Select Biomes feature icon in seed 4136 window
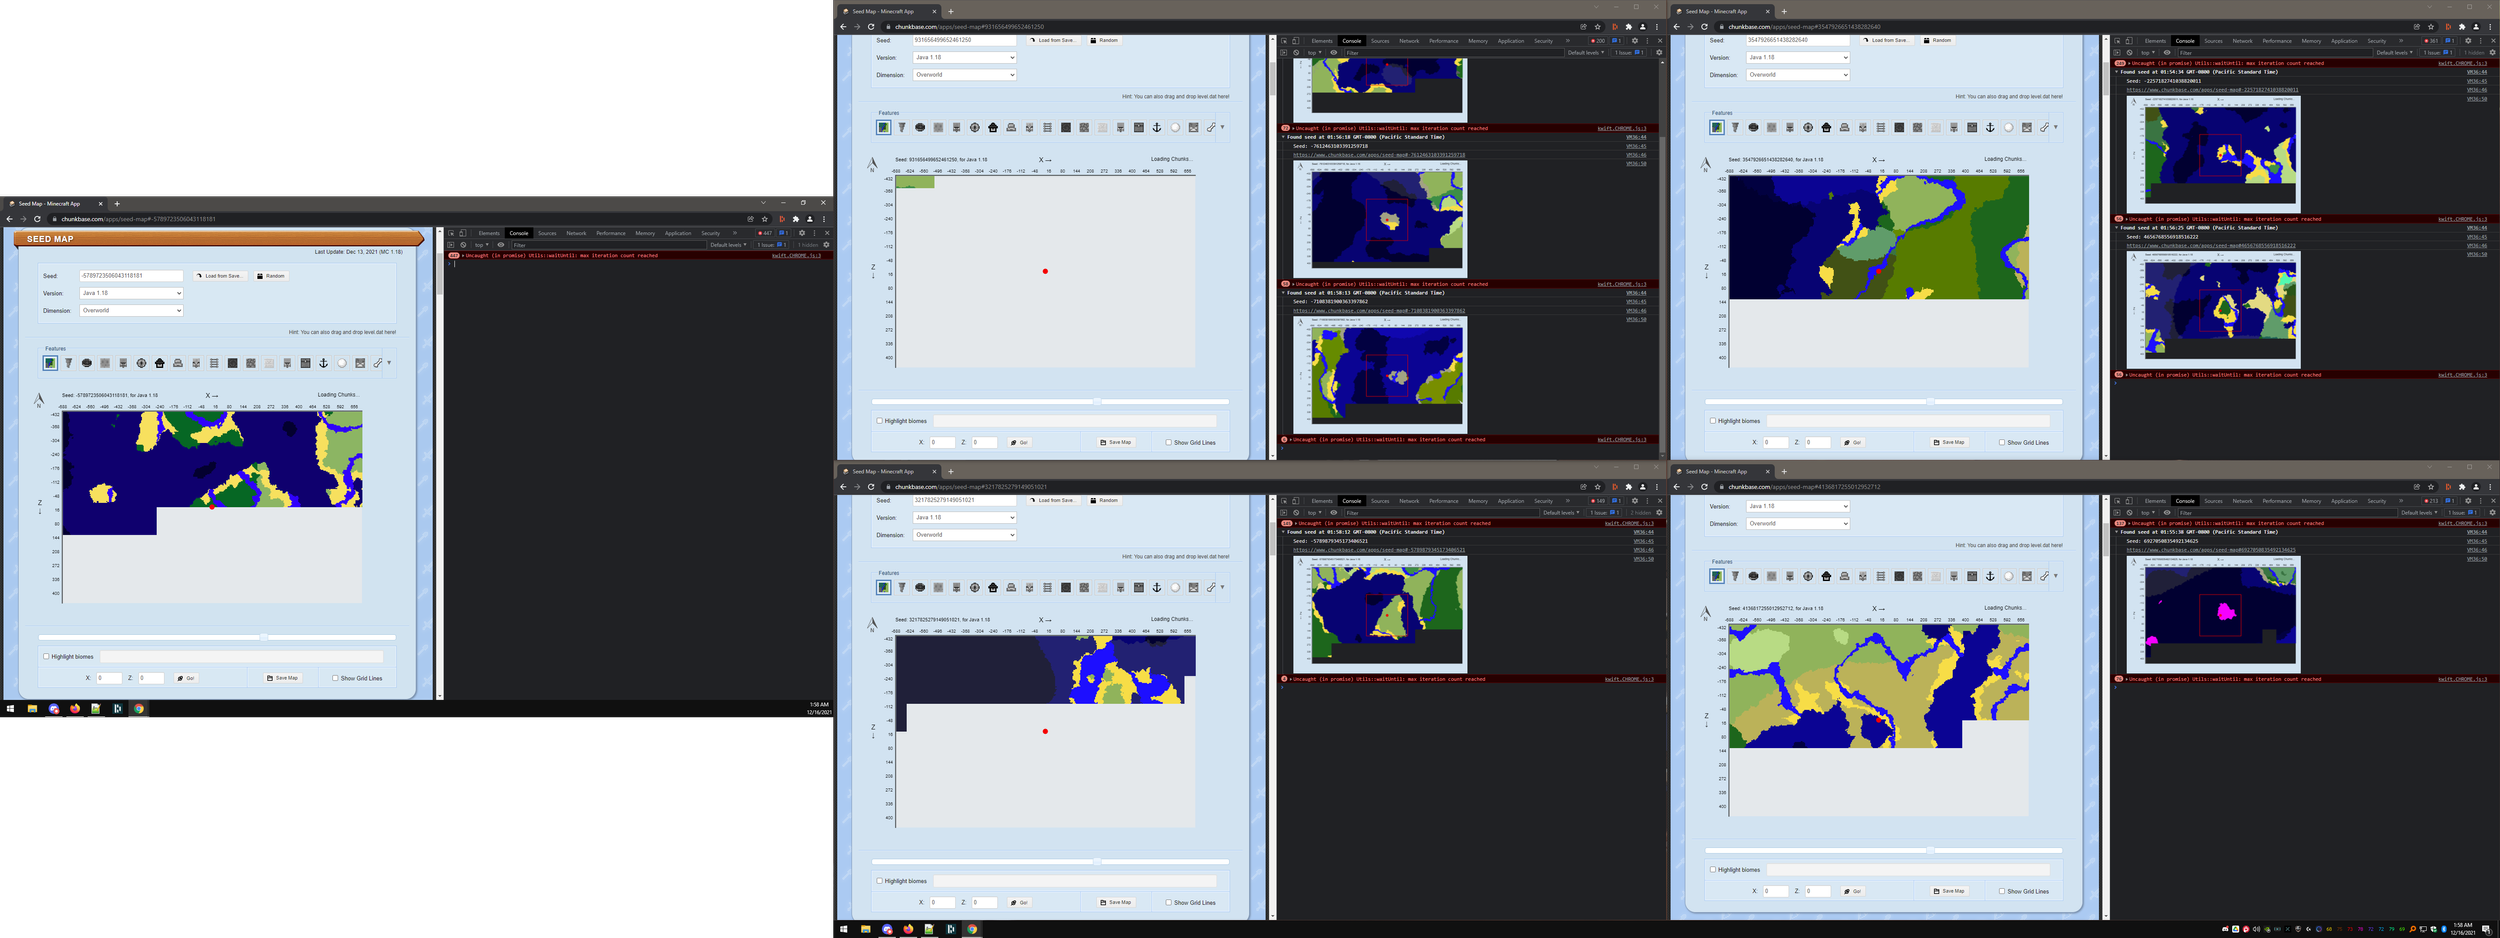 tap(1717, 576)
